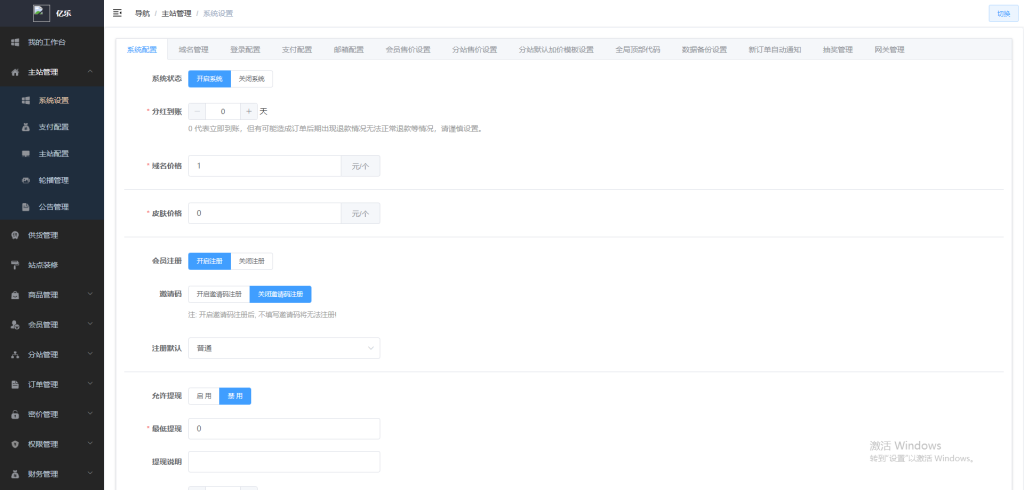Viewport: 1024px width, 490px height.
Task: Expand the 分站管理 menu chevron
Action: (x=90, y=354)
